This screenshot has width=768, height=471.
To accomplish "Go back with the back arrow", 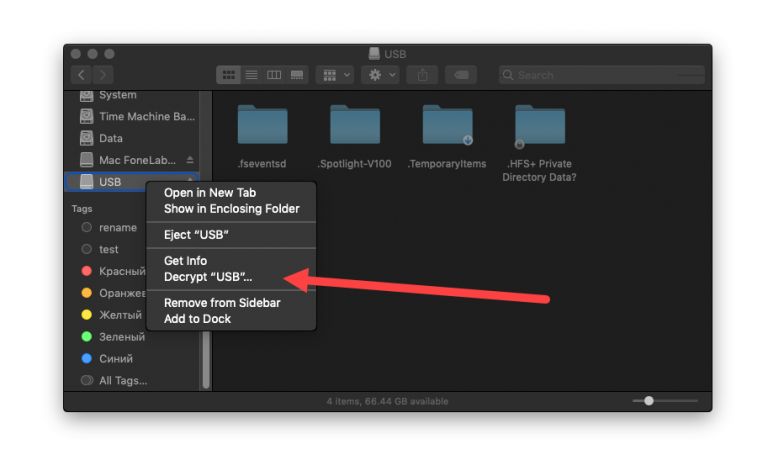I will [81, 75].
